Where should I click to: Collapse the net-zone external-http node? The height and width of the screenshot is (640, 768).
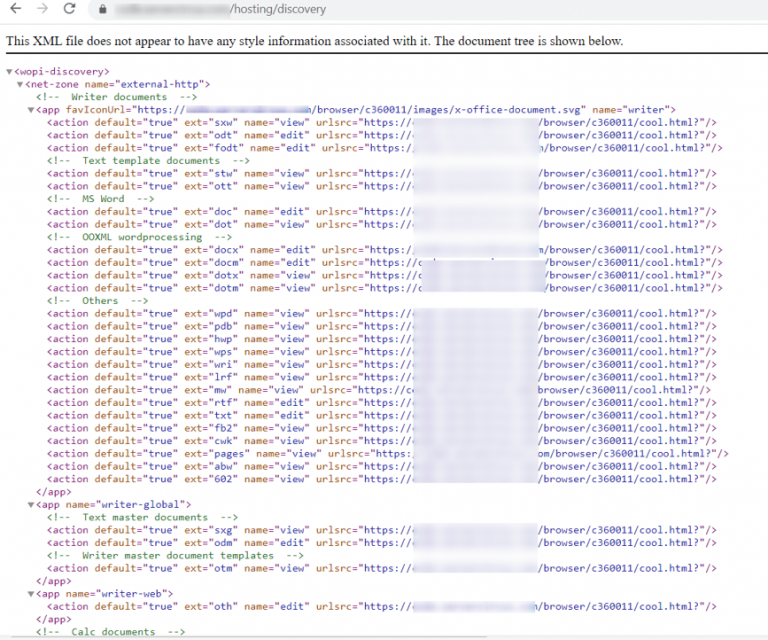pos(20,85)
